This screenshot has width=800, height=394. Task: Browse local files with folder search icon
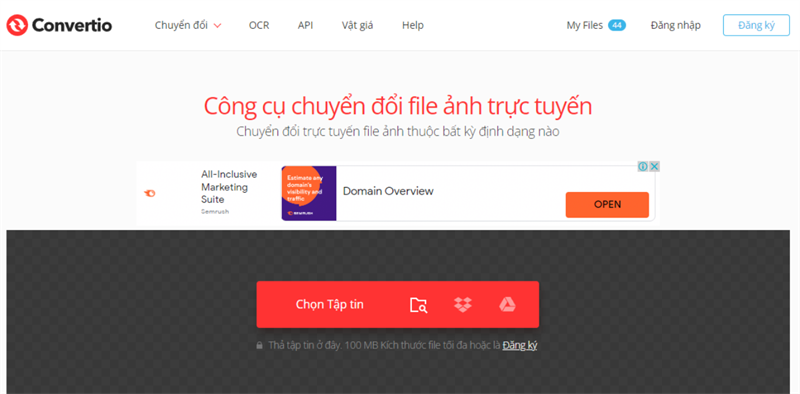point(418,305)
